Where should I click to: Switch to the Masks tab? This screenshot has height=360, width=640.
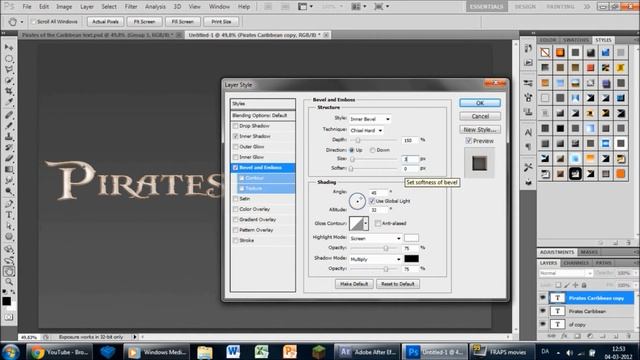point(589,252)
